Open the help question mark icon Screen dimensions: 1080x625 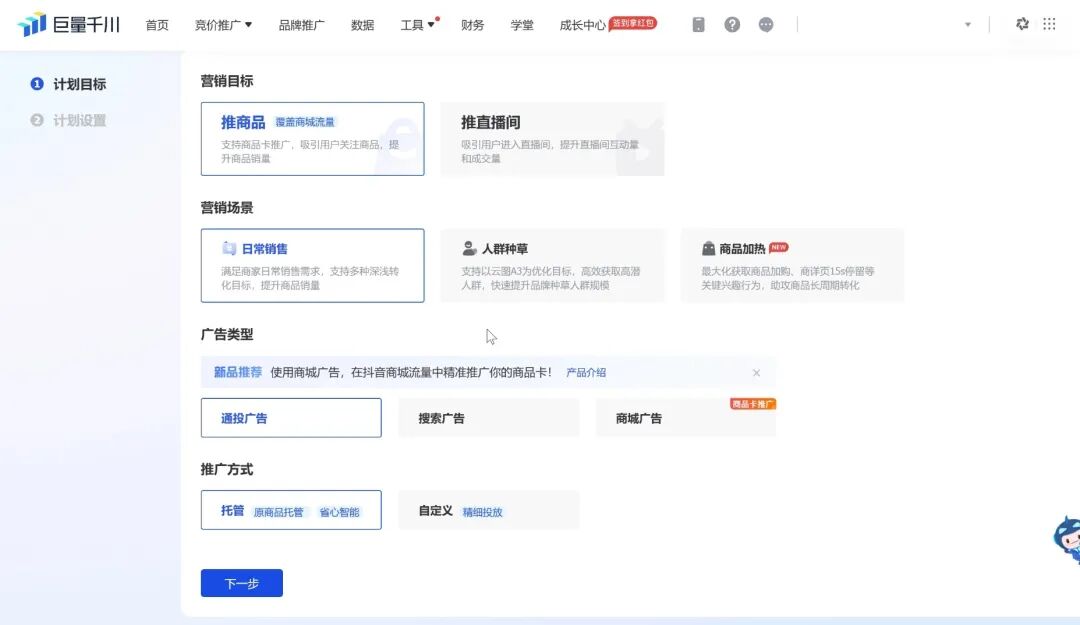(732, 25)
